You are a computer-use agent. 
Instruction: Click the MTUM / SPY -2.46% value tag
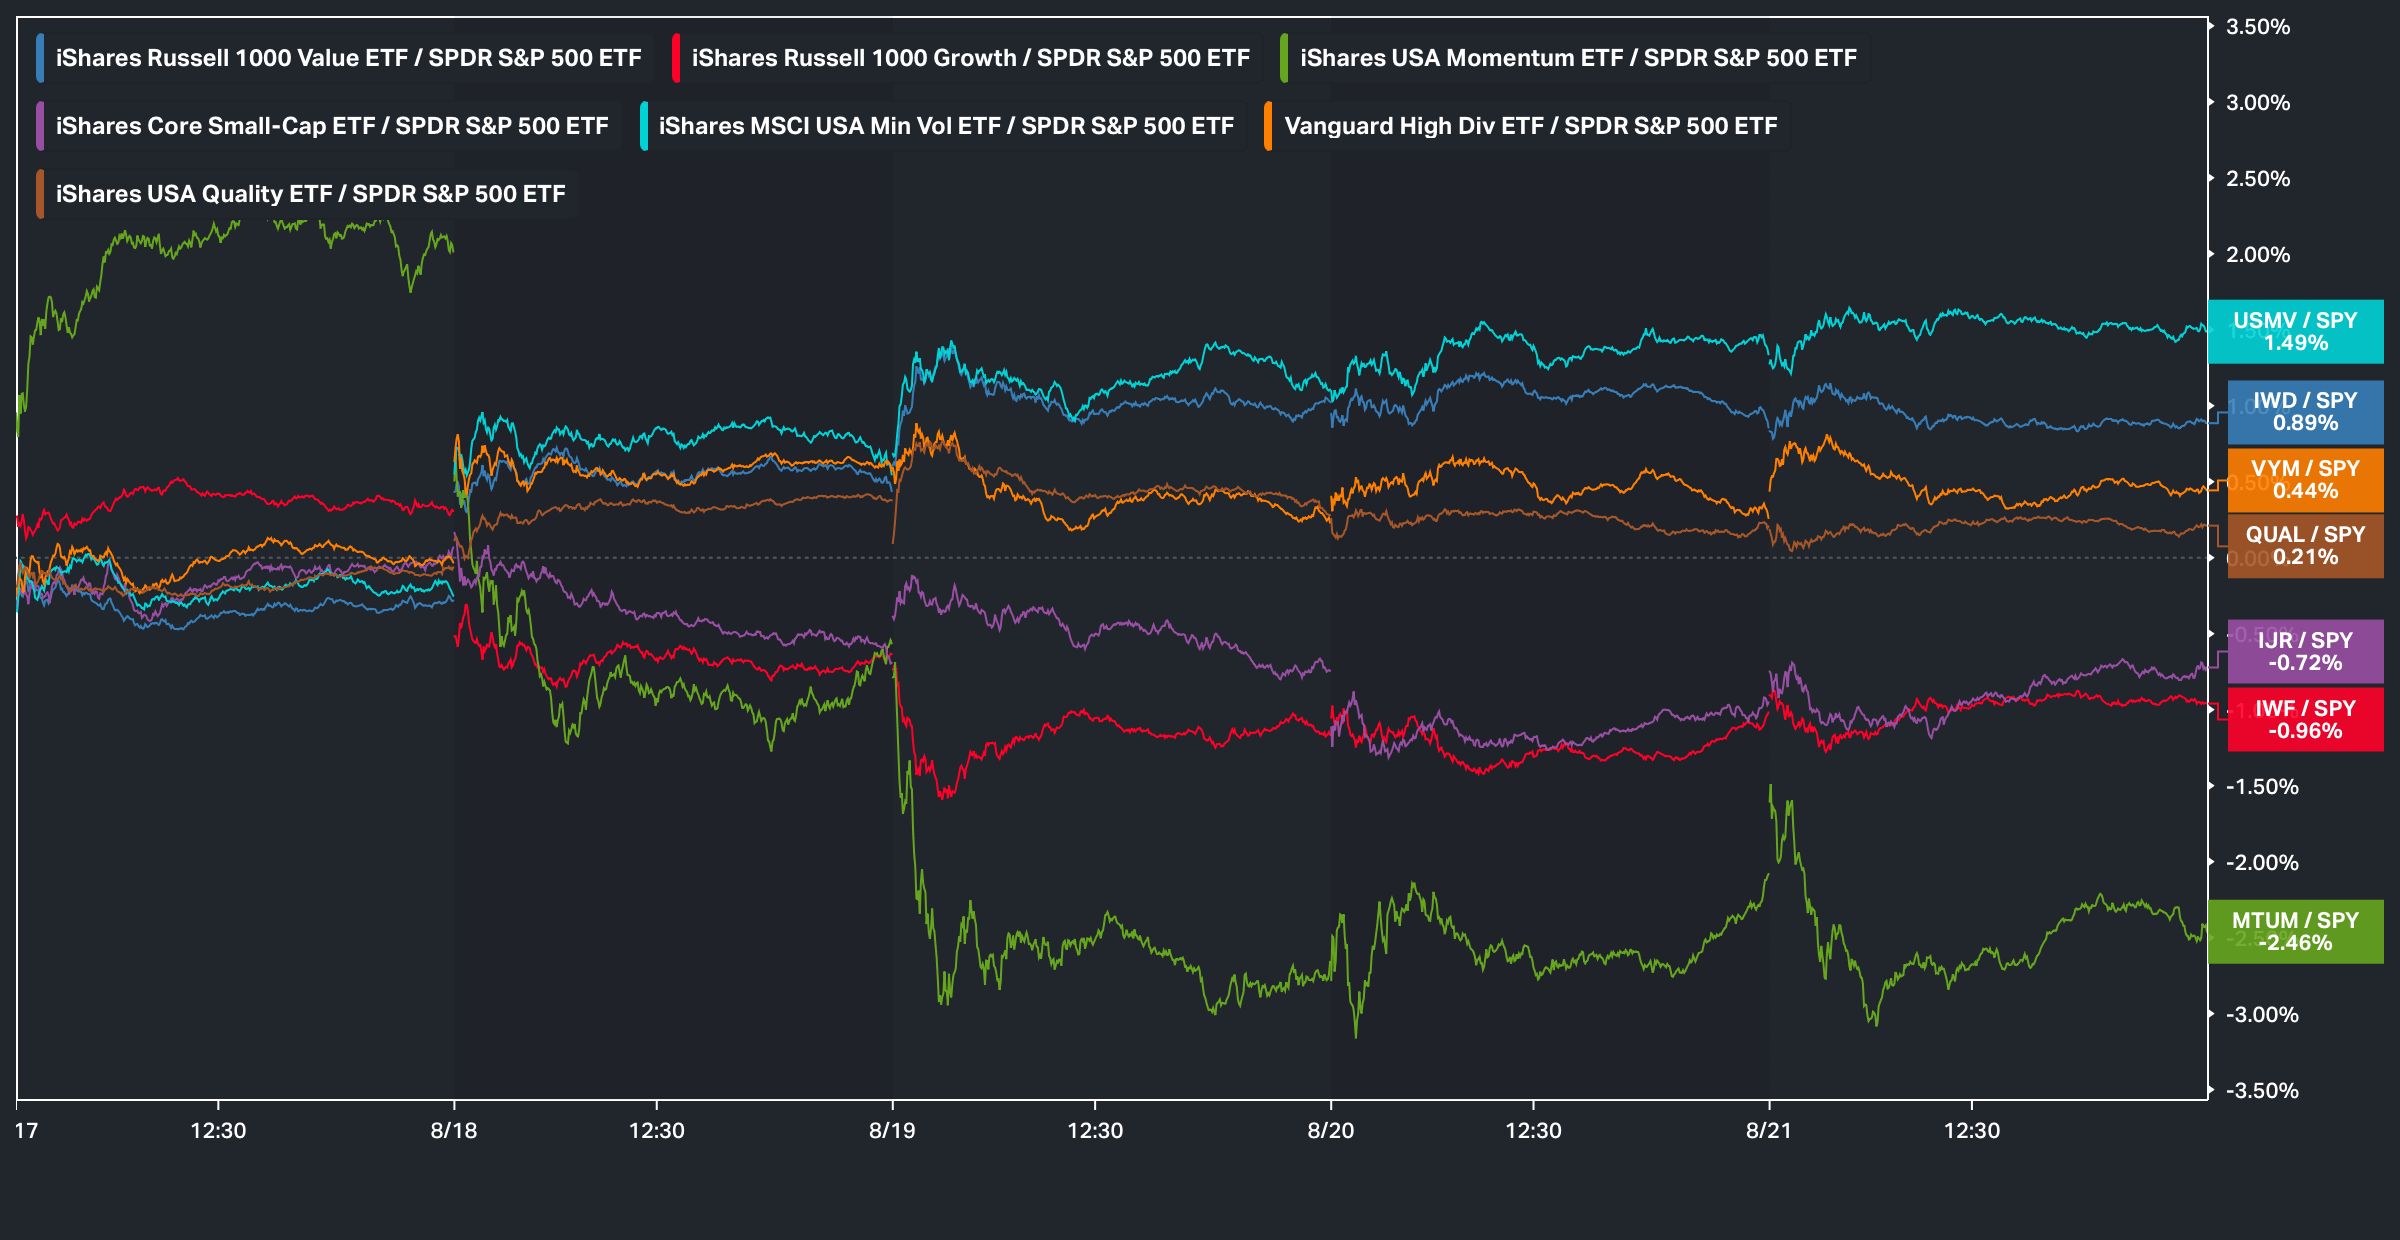pos(2295,931)
